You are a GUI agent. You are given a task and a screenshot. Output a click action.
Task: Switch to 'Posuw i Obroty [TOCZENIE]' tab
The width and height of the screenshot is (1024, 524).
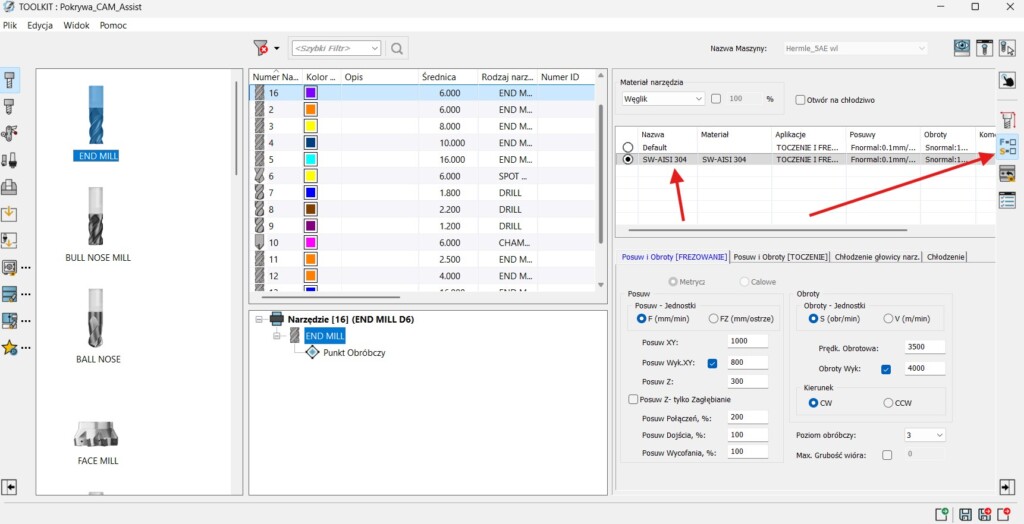point(780,257)
